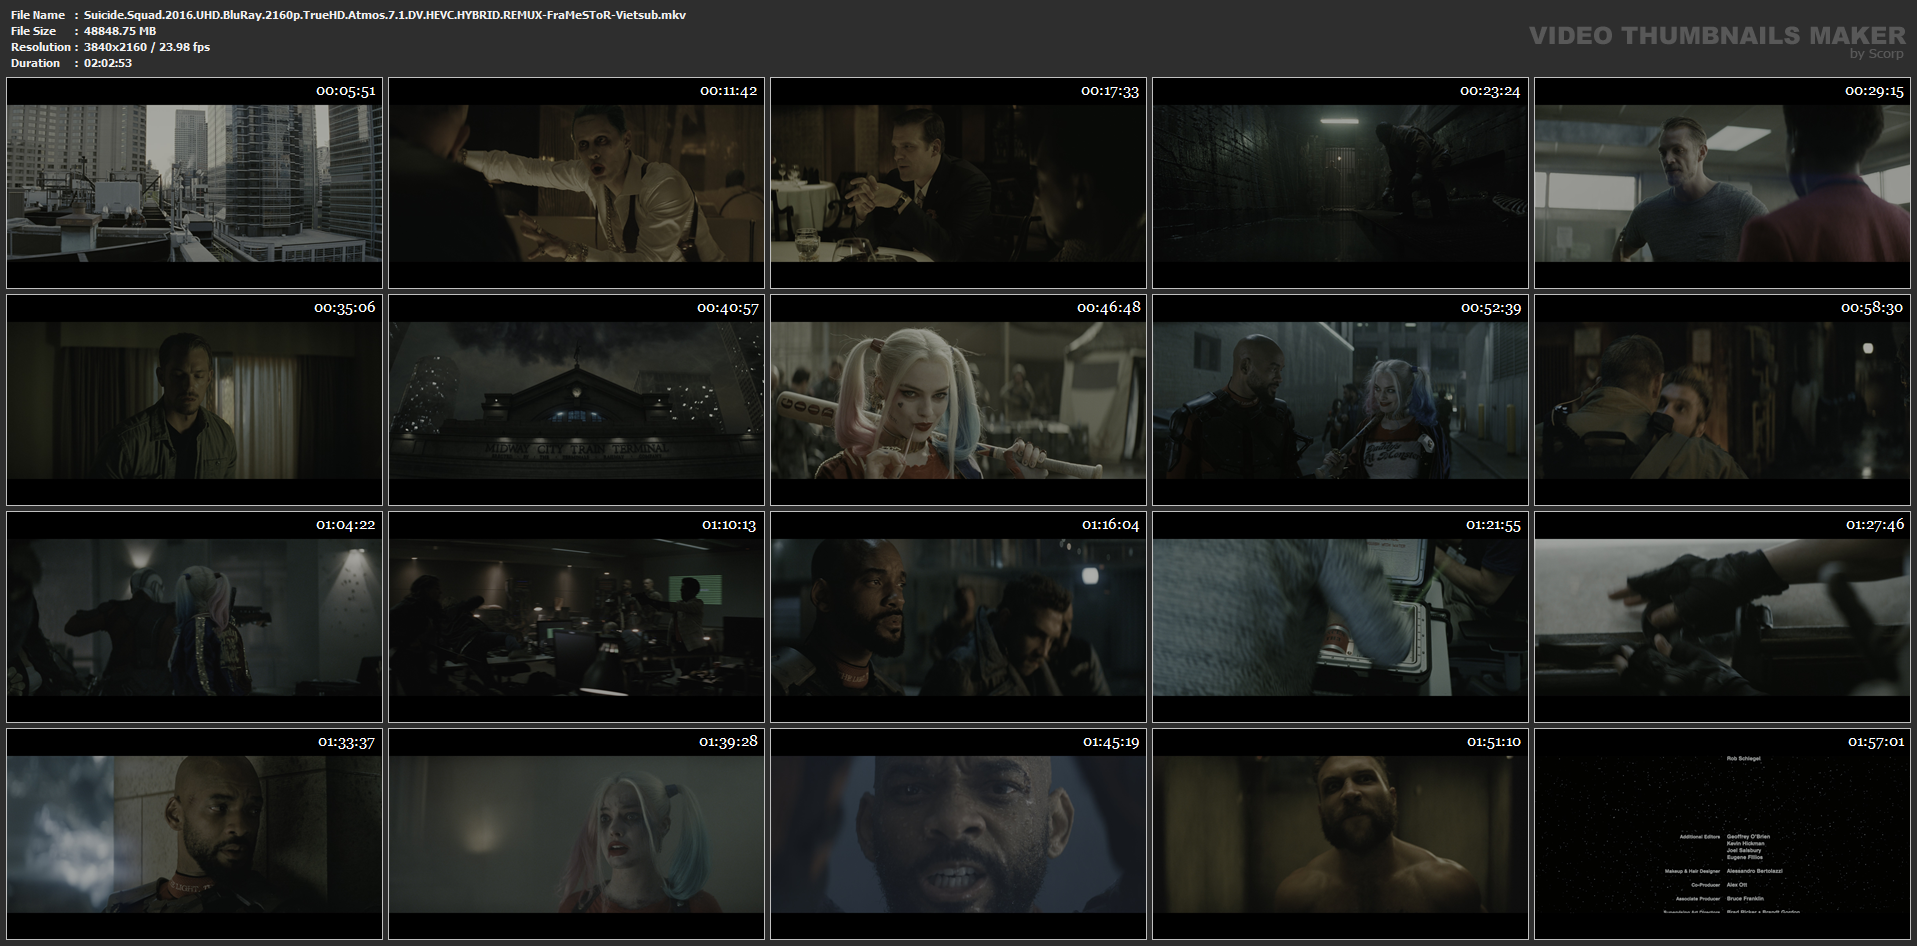This screenshot has height=946, width=1917.
Task: Open the thumbnail stamped 00:46:48
Action: pyautogui.click(x=958, y=400)
